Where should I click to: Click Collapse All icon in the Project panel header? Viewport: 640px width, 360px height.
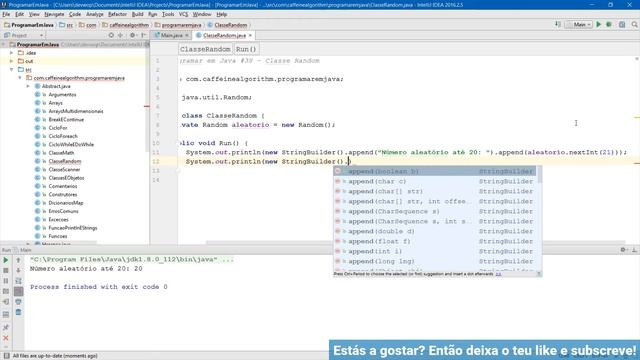[120, 36]
